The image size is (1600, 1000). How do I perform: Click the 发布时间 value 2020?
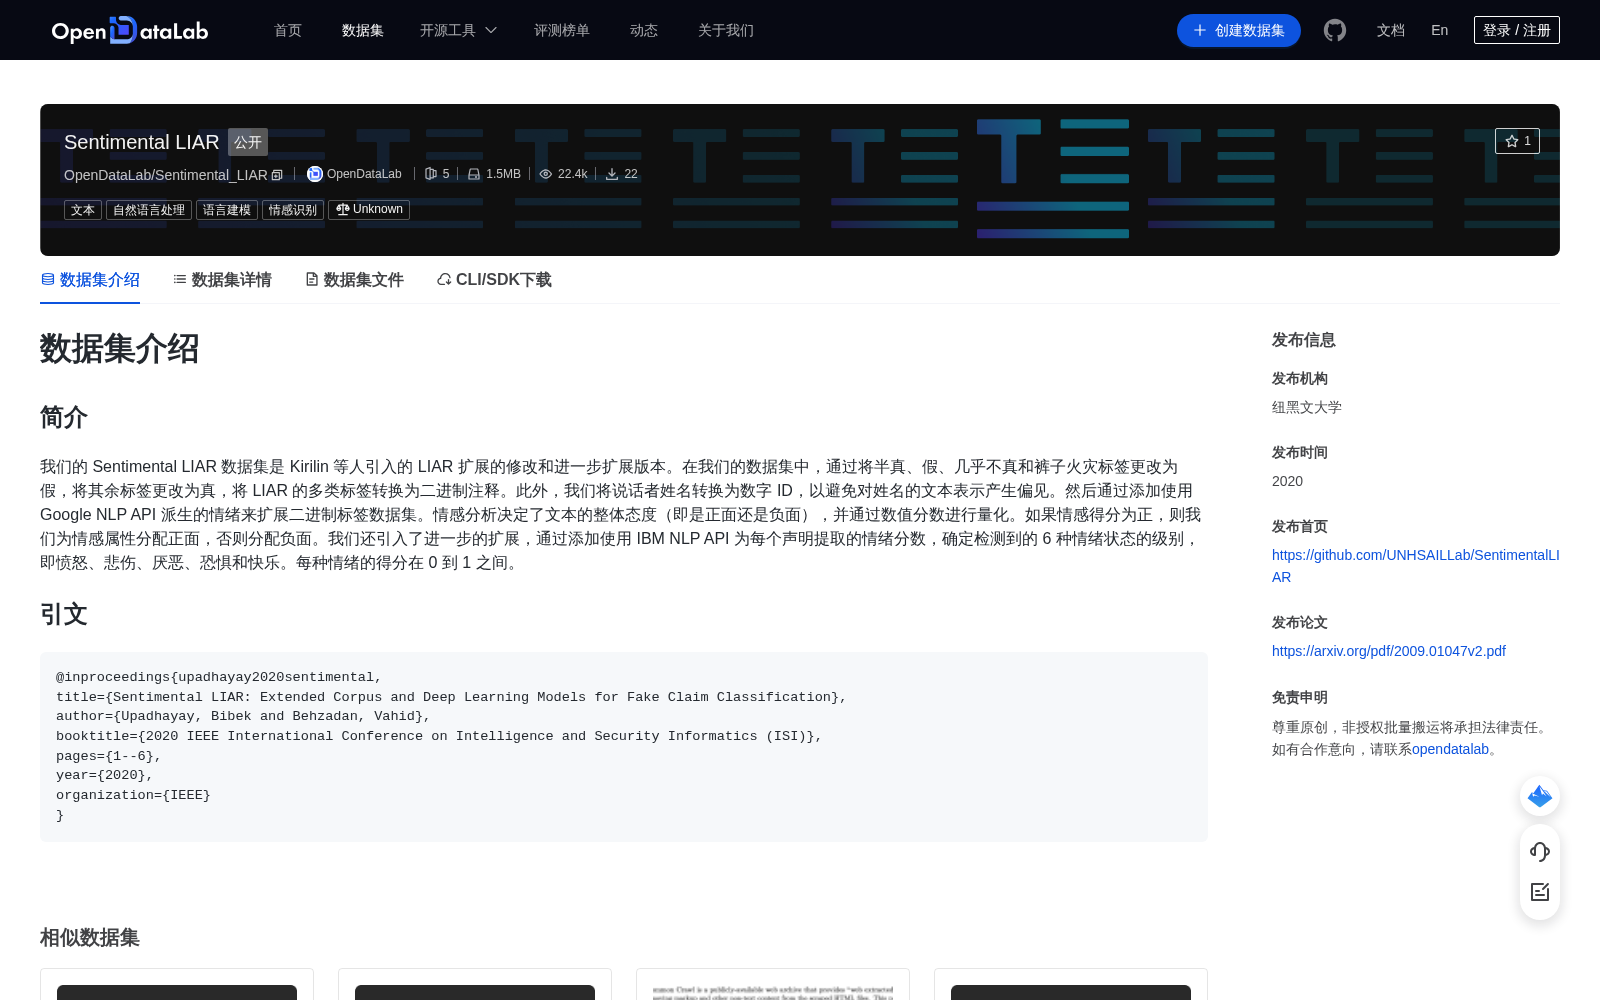click(x=1287, y=481)
